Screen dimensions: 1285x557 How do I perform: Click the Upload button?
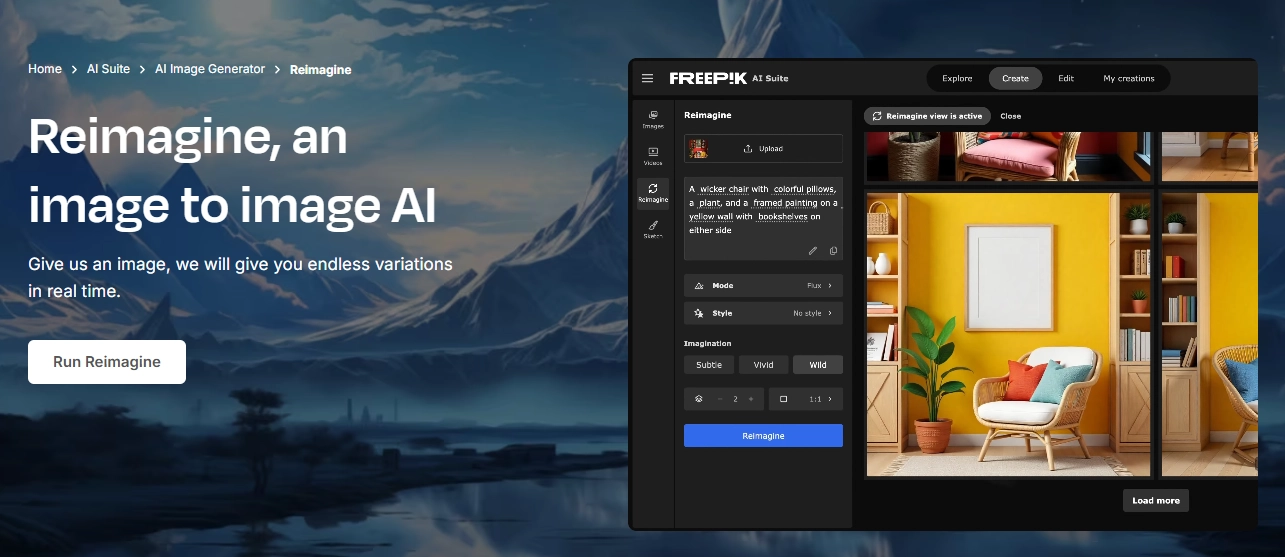[763, 149]
